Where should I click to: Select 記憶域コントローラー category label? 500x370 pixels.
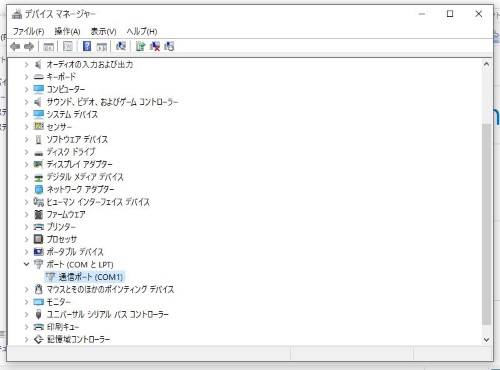click(x=78, y=339)
